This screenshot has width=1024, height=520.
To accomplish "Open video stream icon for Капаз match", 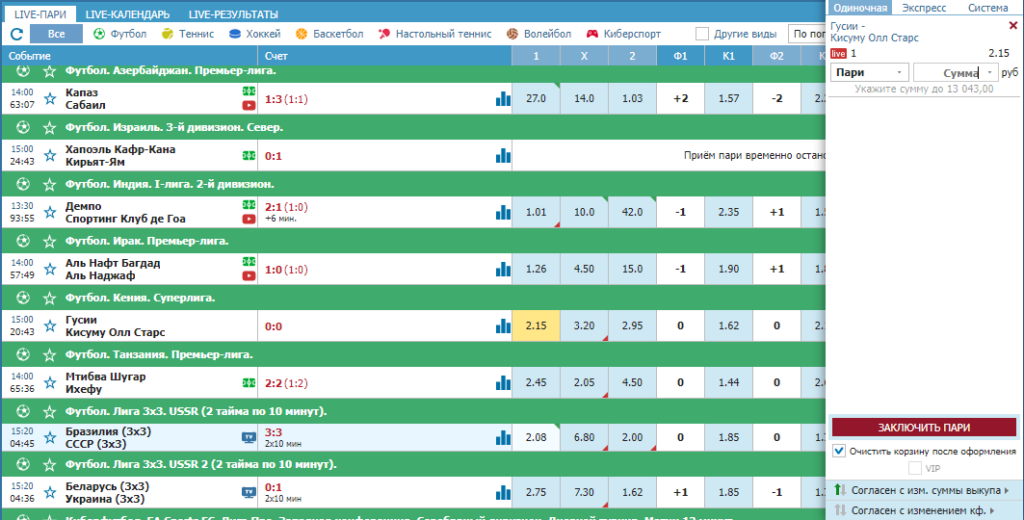I will click(x=249, y=105).
